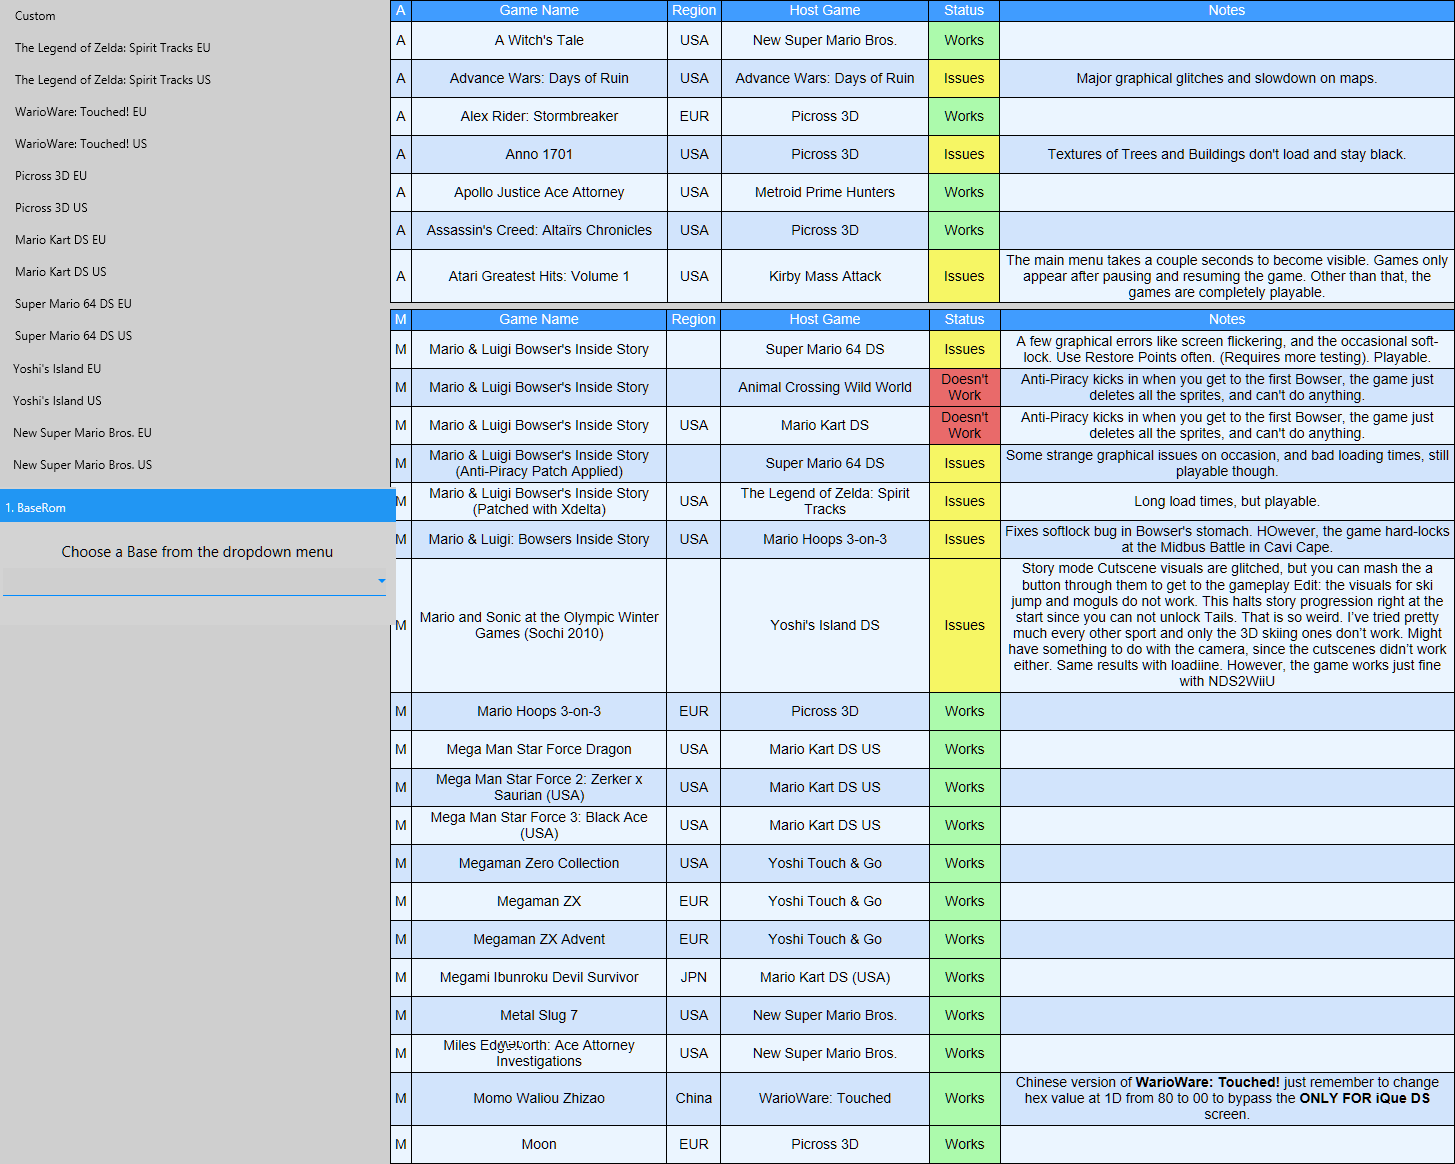Choose Picross 3D EU from list
Viewport: 1455px width, 1164px height.
pos(51,176)
